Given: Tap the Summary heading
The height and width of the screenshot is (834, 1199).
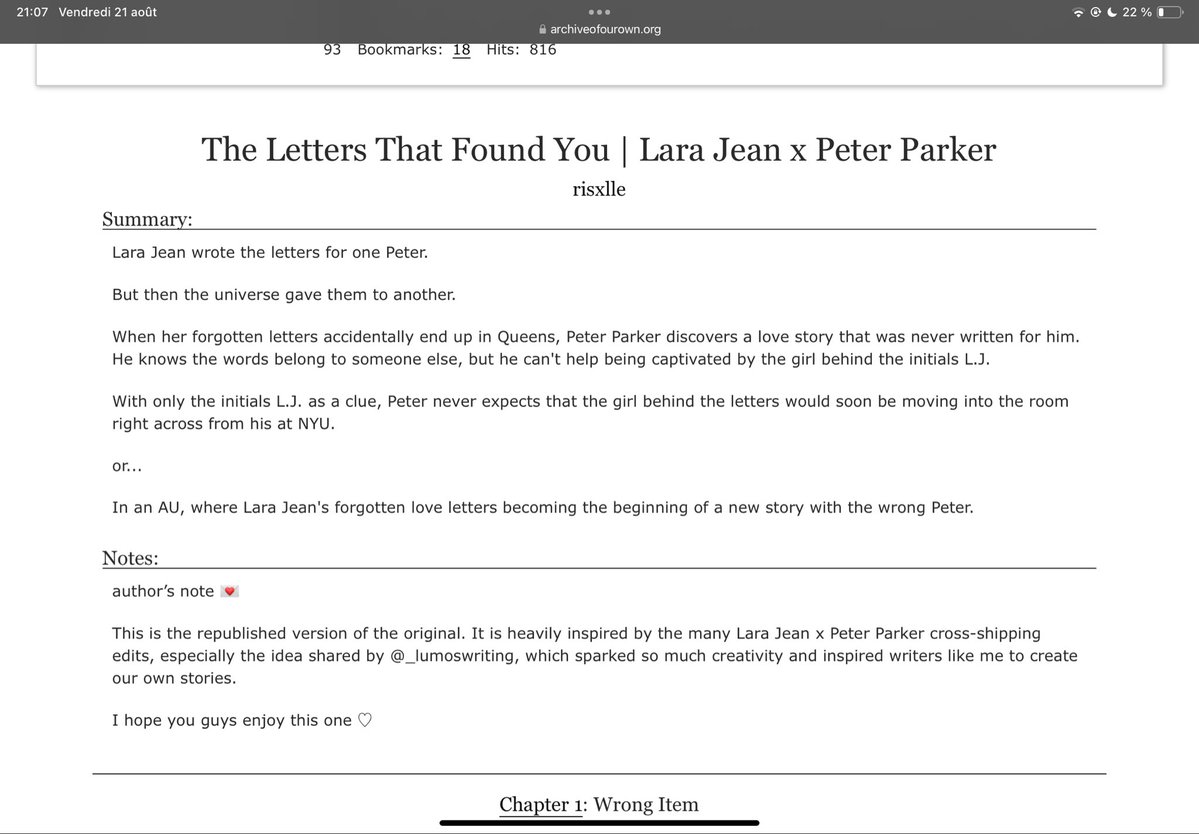Looking at the screenshot, I should [148, 219].
